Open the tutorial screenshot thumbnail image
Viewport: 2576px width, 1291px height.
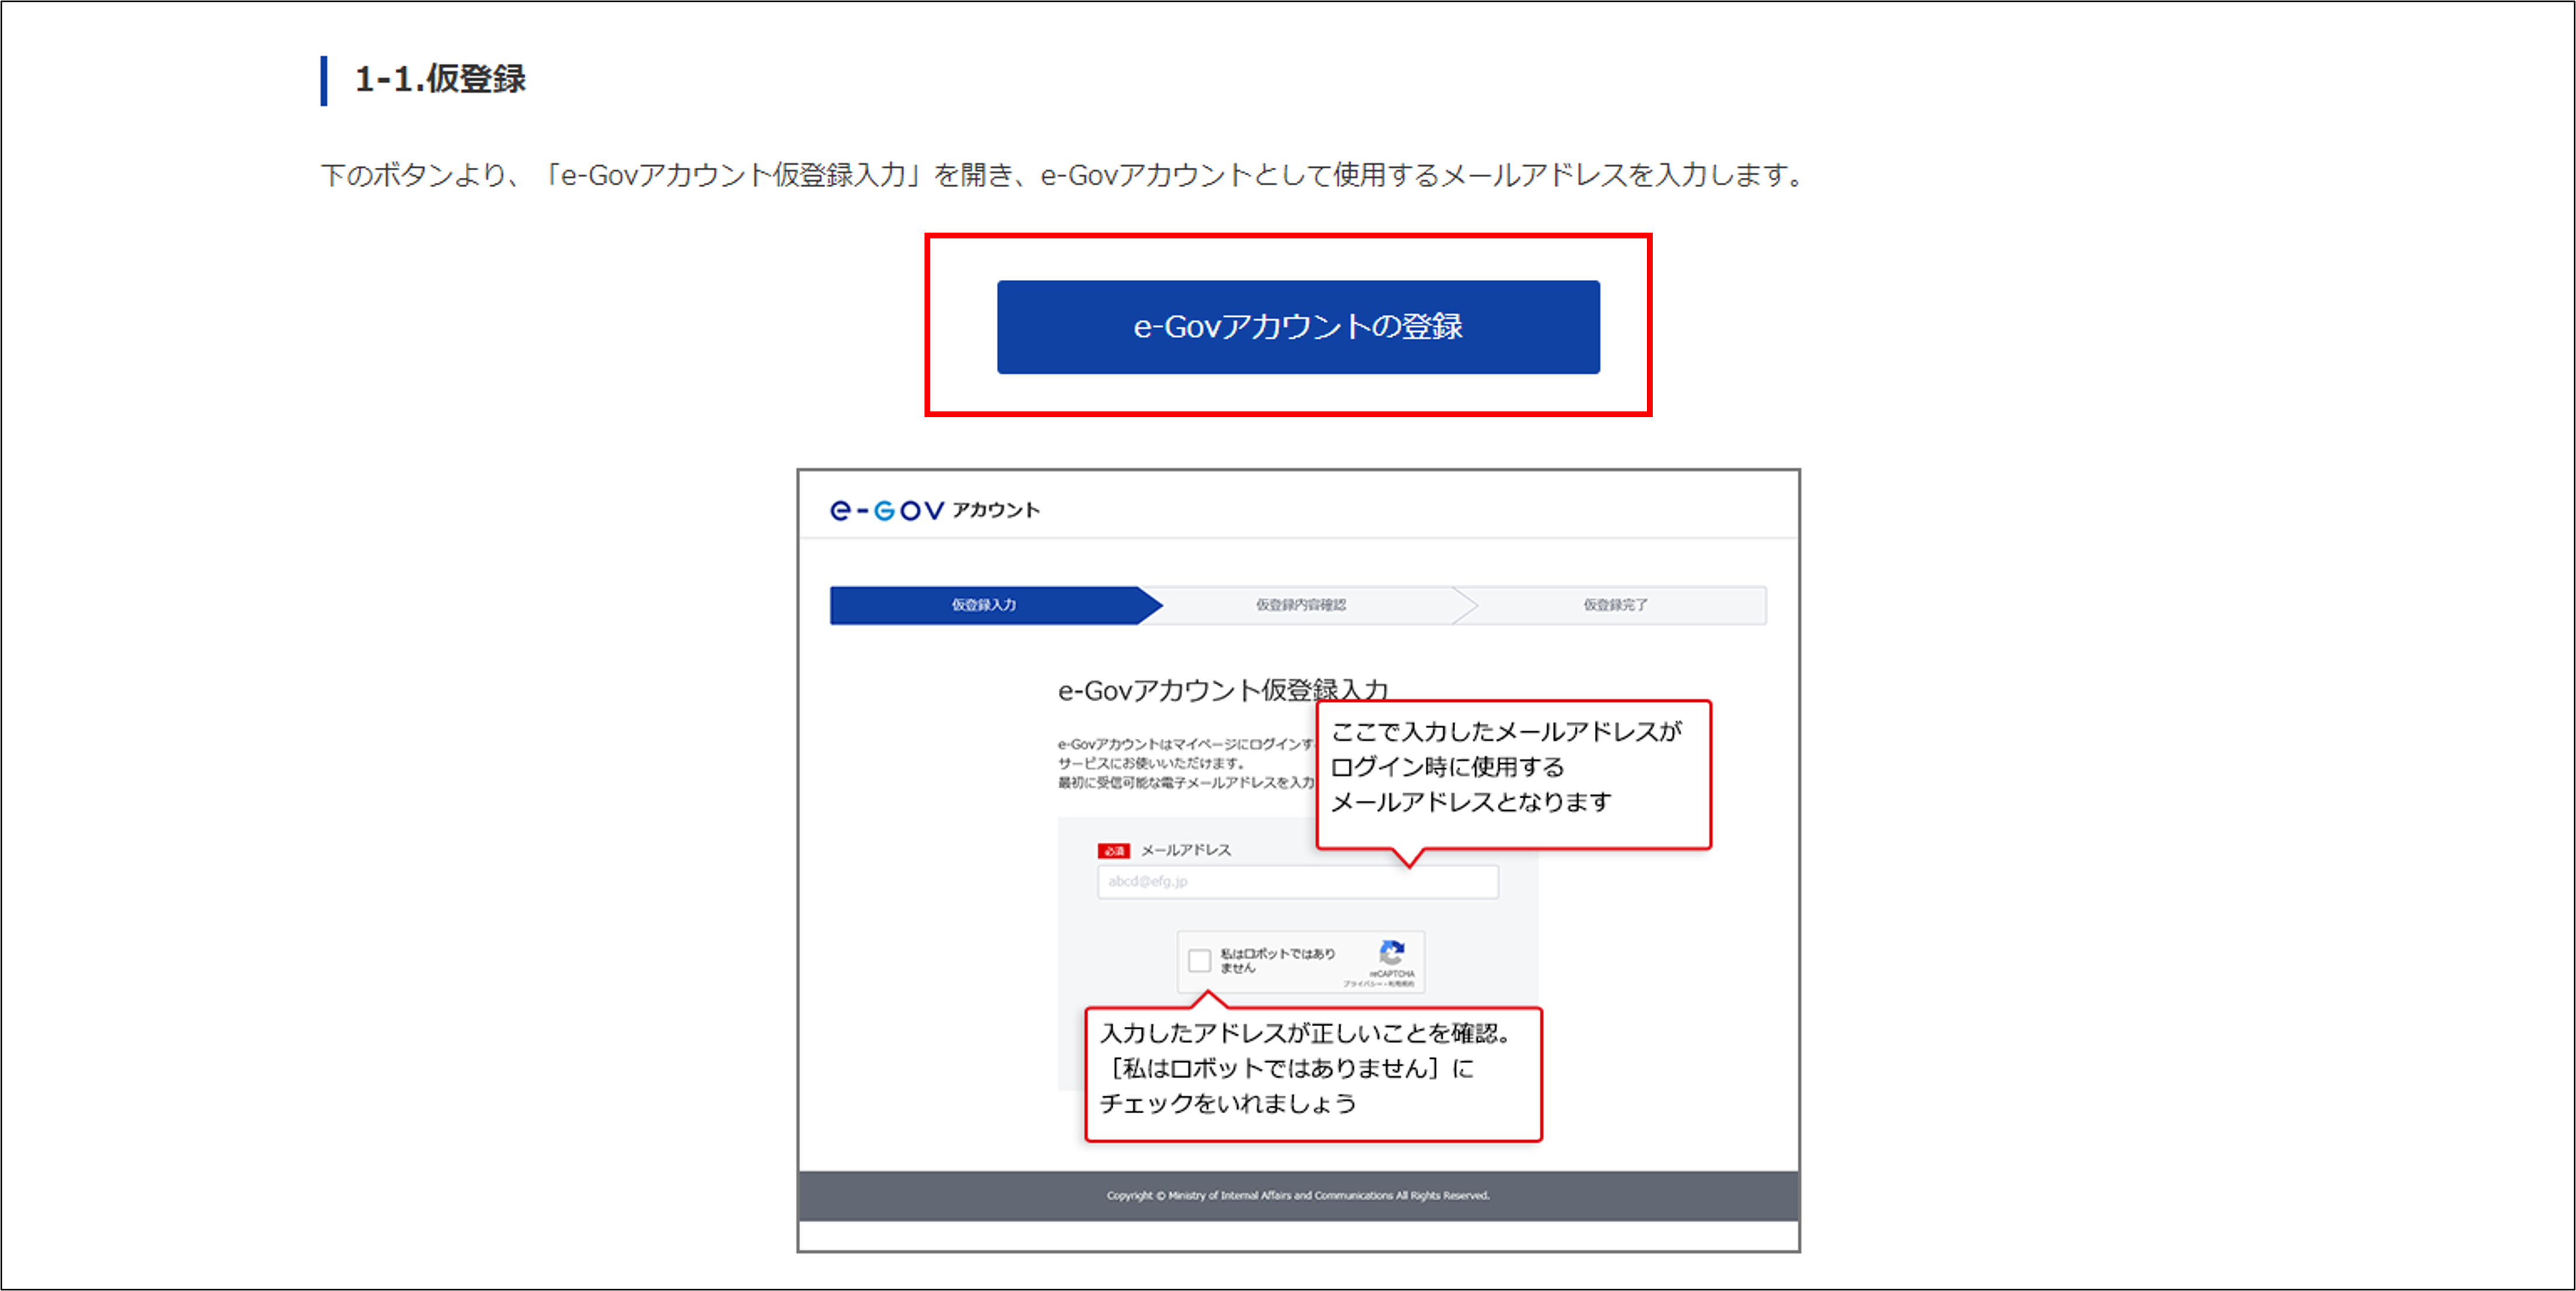pos(1298,860)
